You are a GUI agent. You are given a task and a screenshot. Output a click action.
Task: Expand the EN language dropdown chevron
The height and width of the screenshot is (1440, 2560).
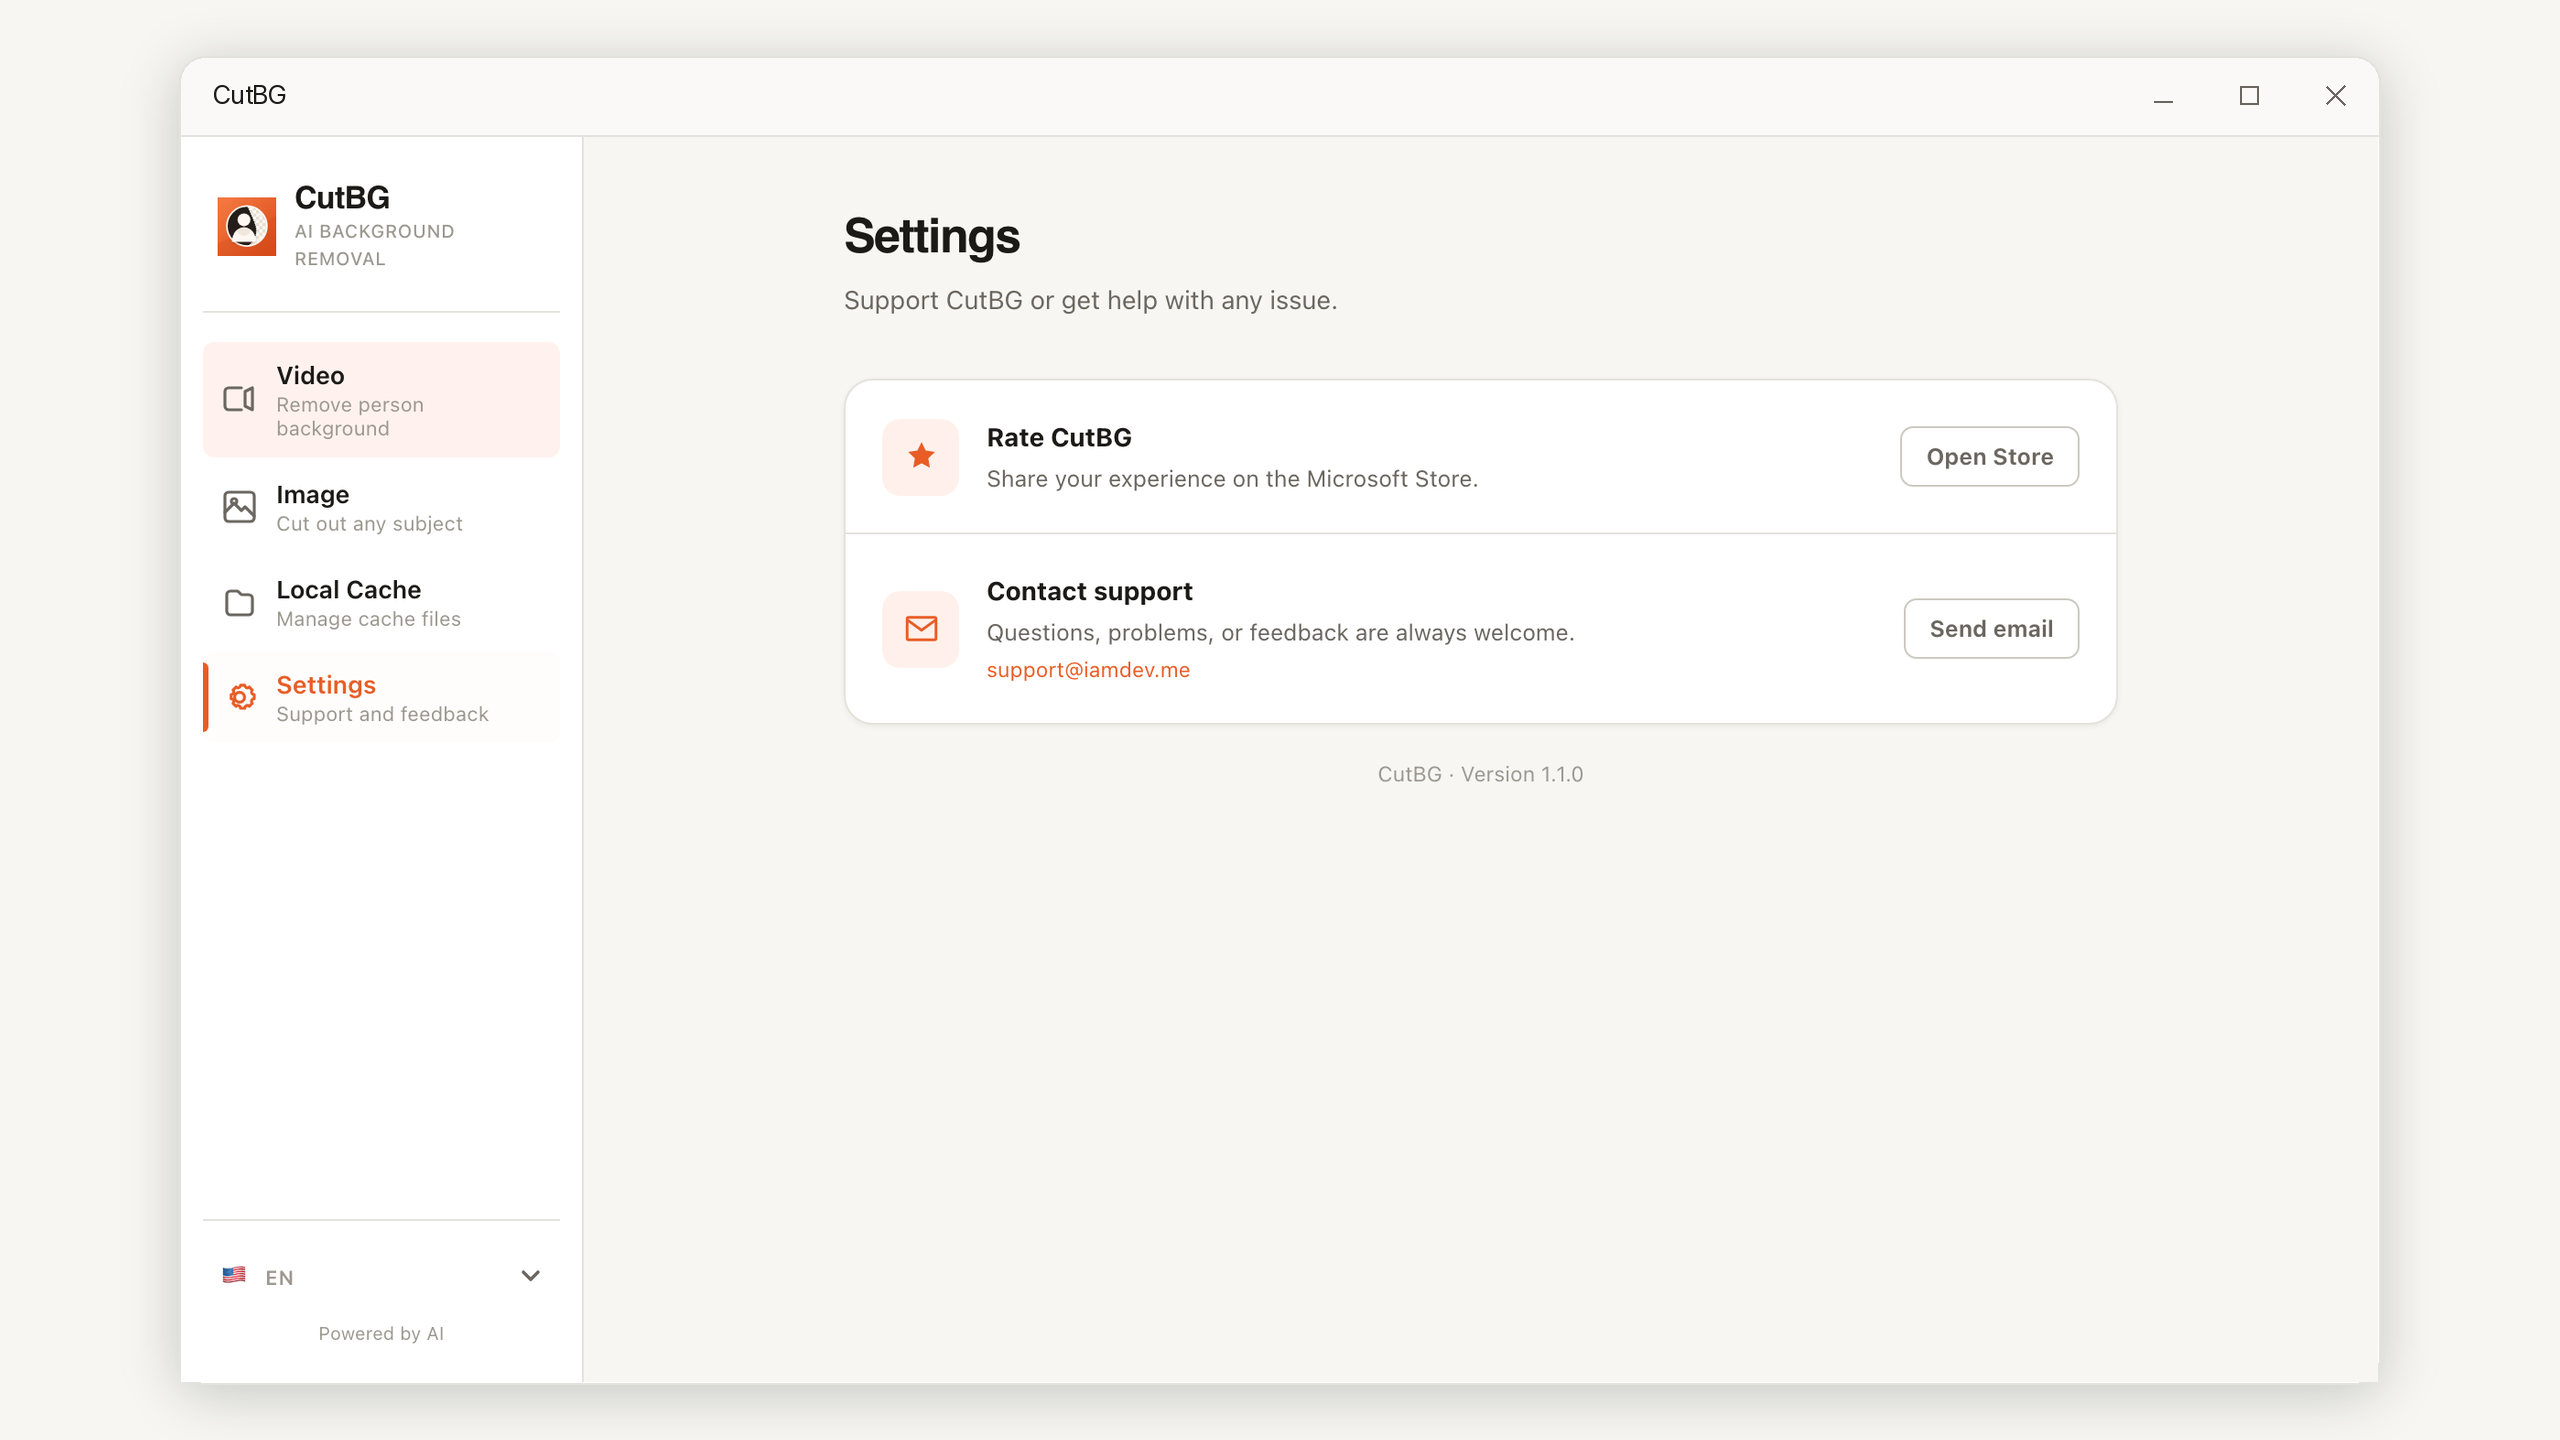tap(530, 1276)
